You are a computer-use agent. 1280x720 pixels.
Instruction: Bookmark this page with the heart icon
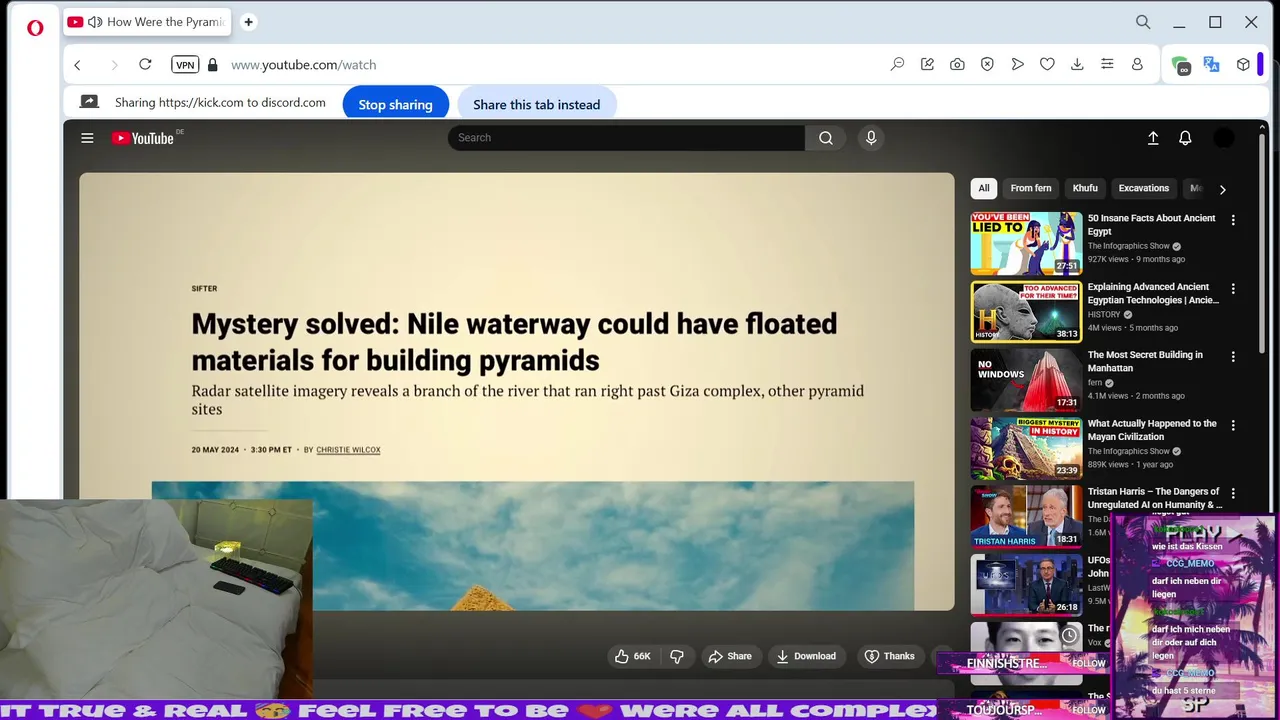pyautogui.click(x=1047, y=64)
